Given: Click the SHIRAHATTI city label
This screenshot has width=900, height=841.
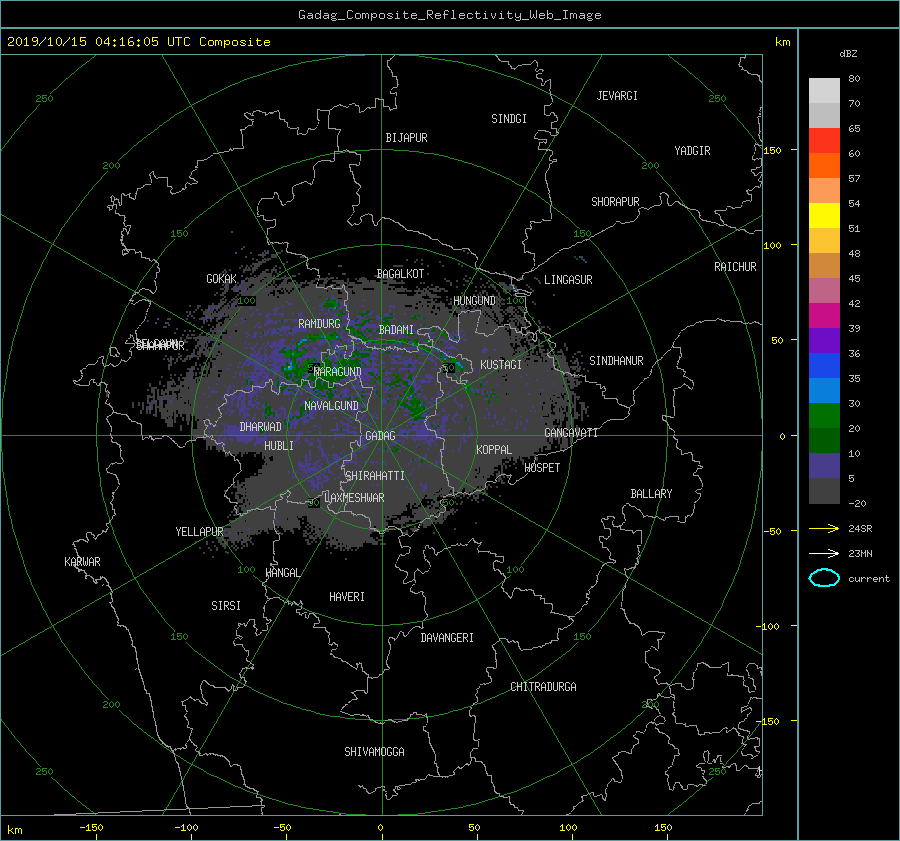Looking at the screenshot, I should (375, 475).
